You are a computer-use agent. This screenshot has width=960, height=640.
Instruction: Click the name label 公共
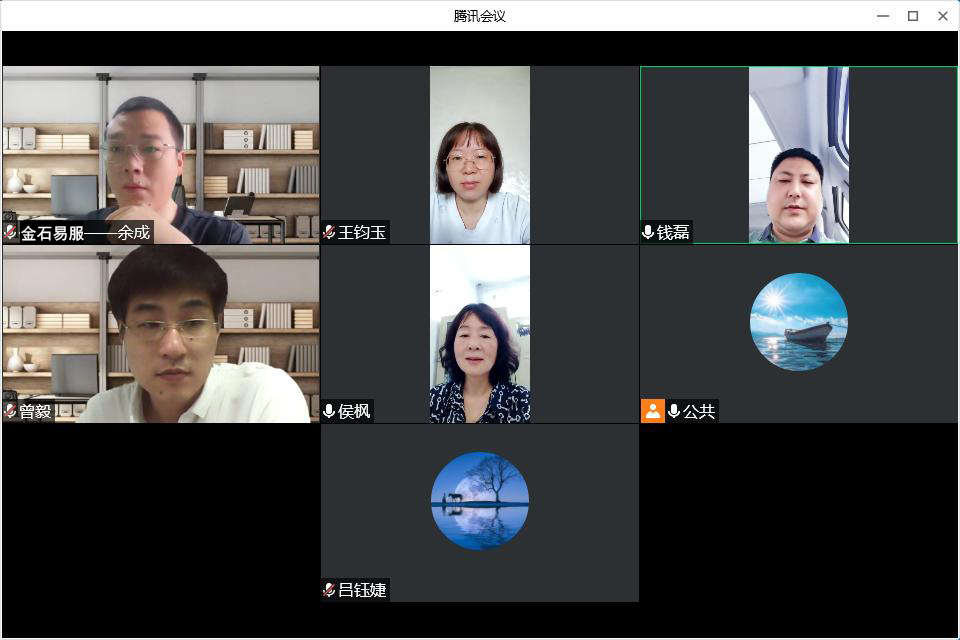[x=699, y=412]
